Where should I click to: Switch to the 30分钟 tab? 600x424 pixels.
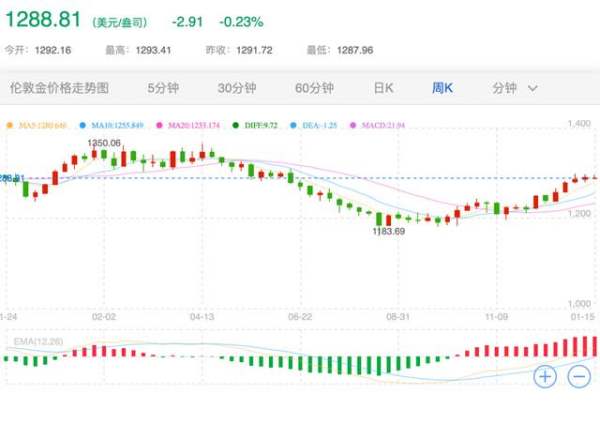coord(237,88)
